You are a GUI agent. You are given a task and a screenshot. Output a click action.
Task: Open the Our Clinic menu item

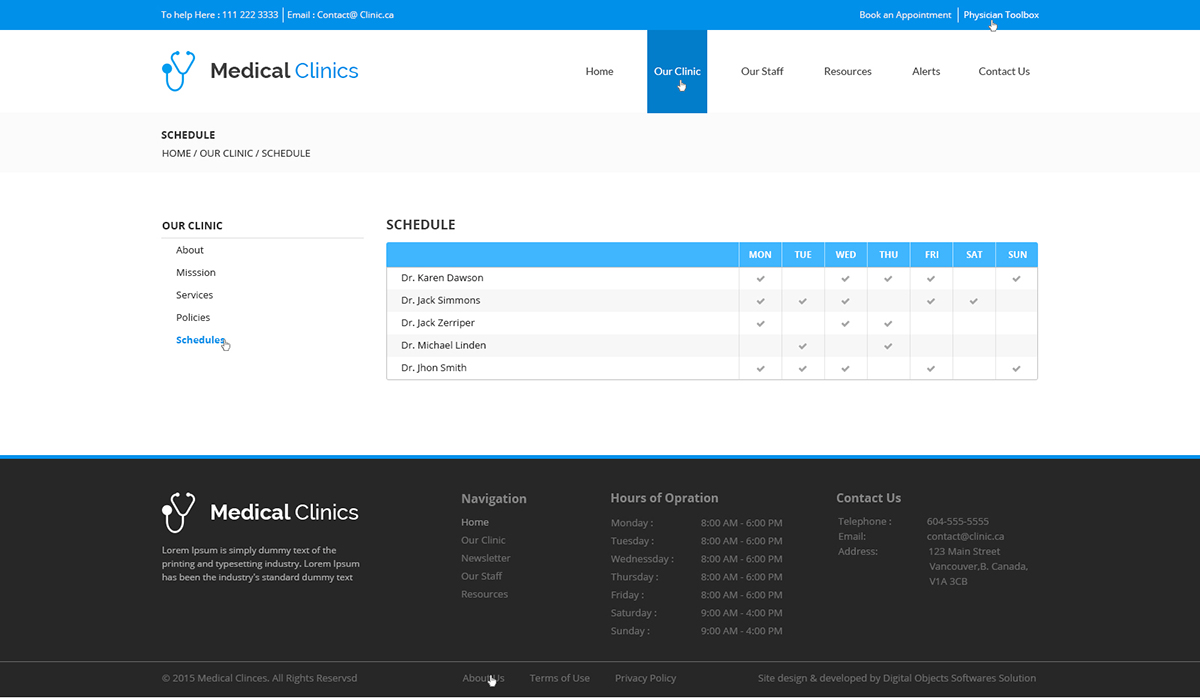(x=677, y=71)
